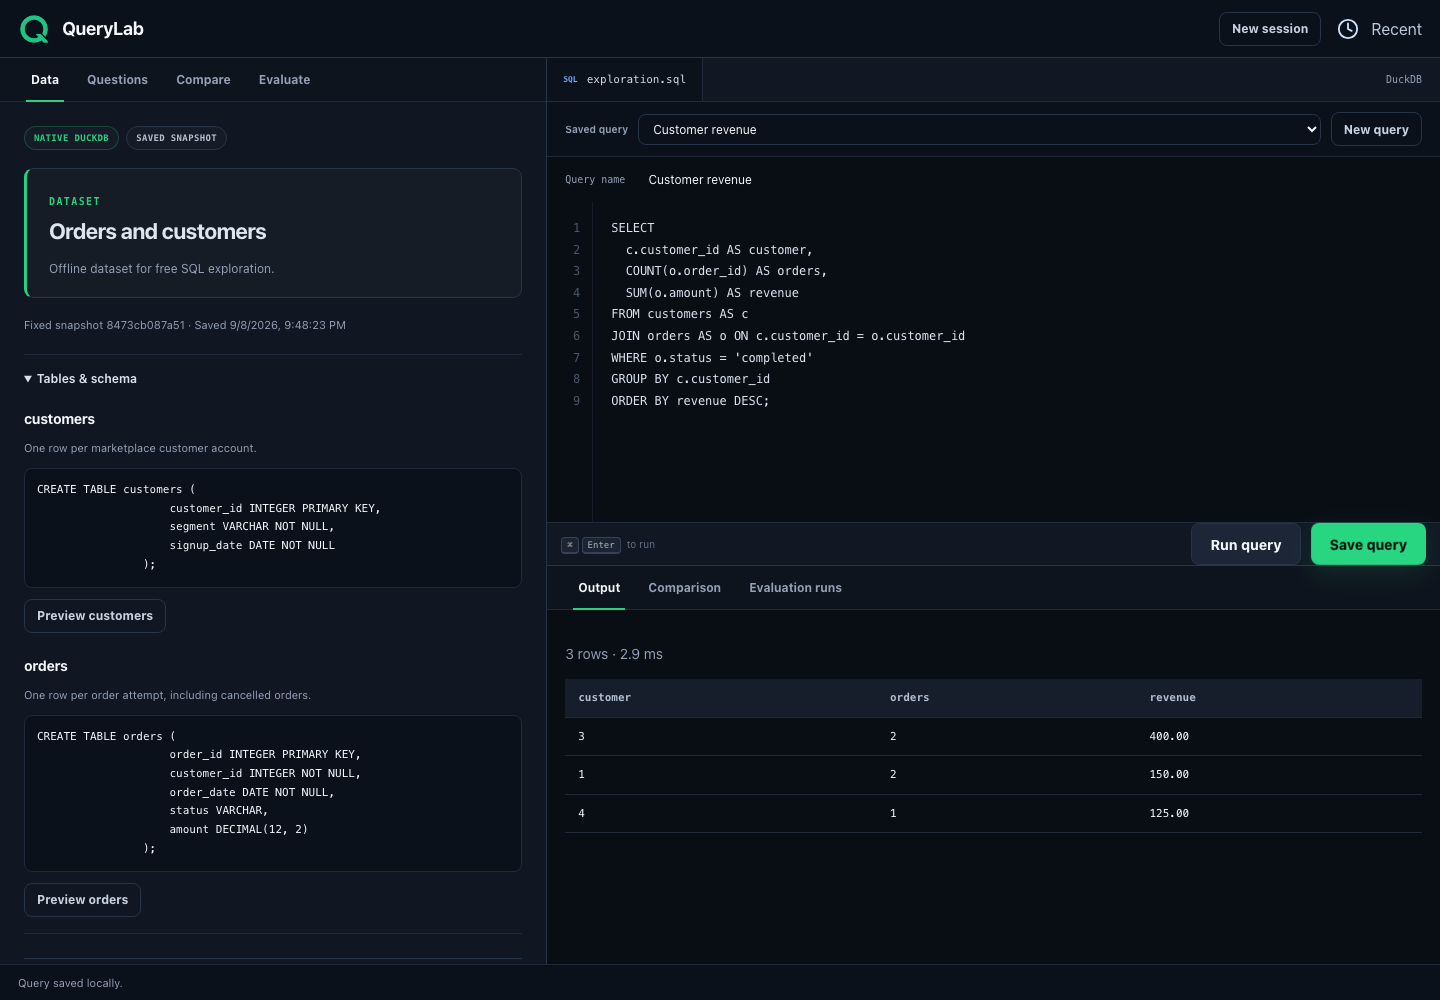Click the Fixed snapshot info text

click(185, 325)
